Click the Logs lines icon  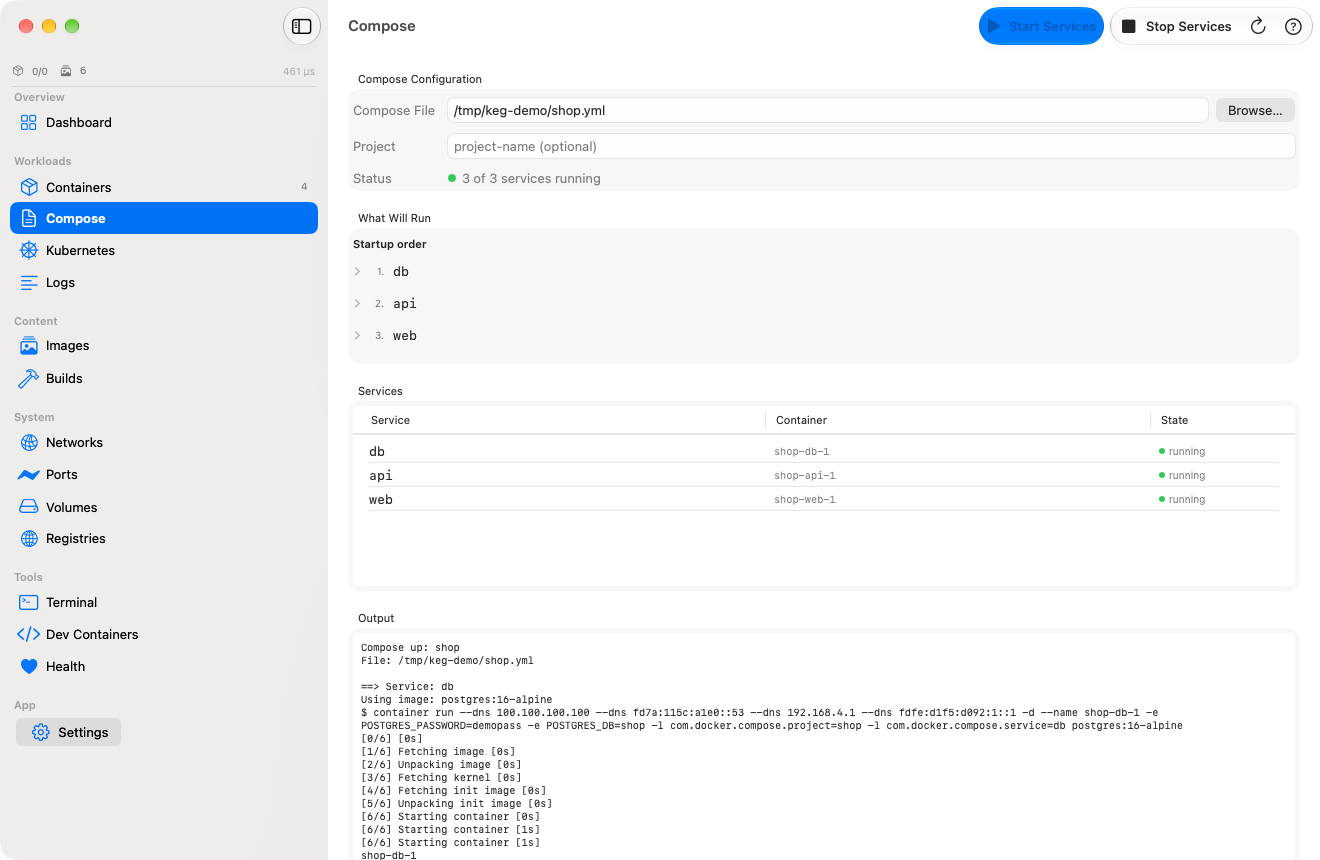pos(28,282)
